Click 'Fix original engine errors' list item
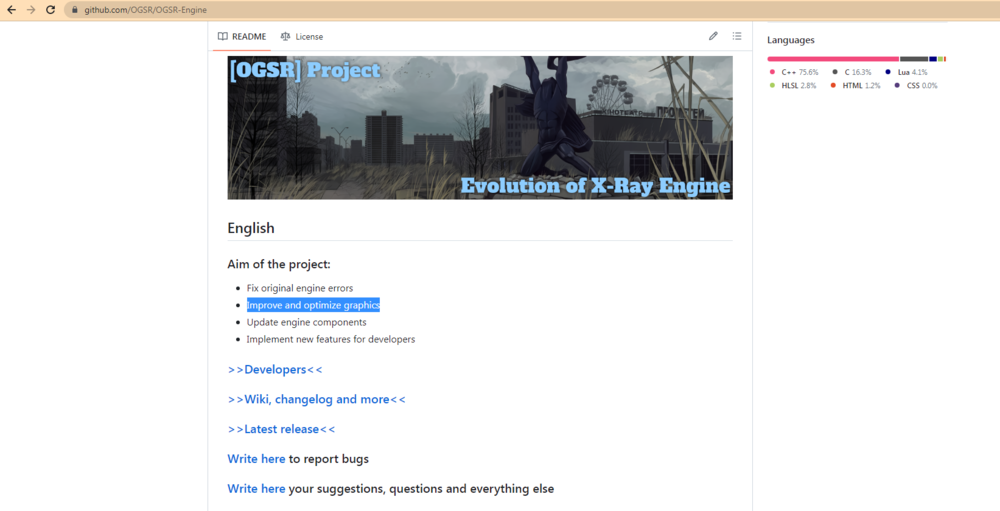The width and height of the screenshot is (1000, 511). coord(300,288)
